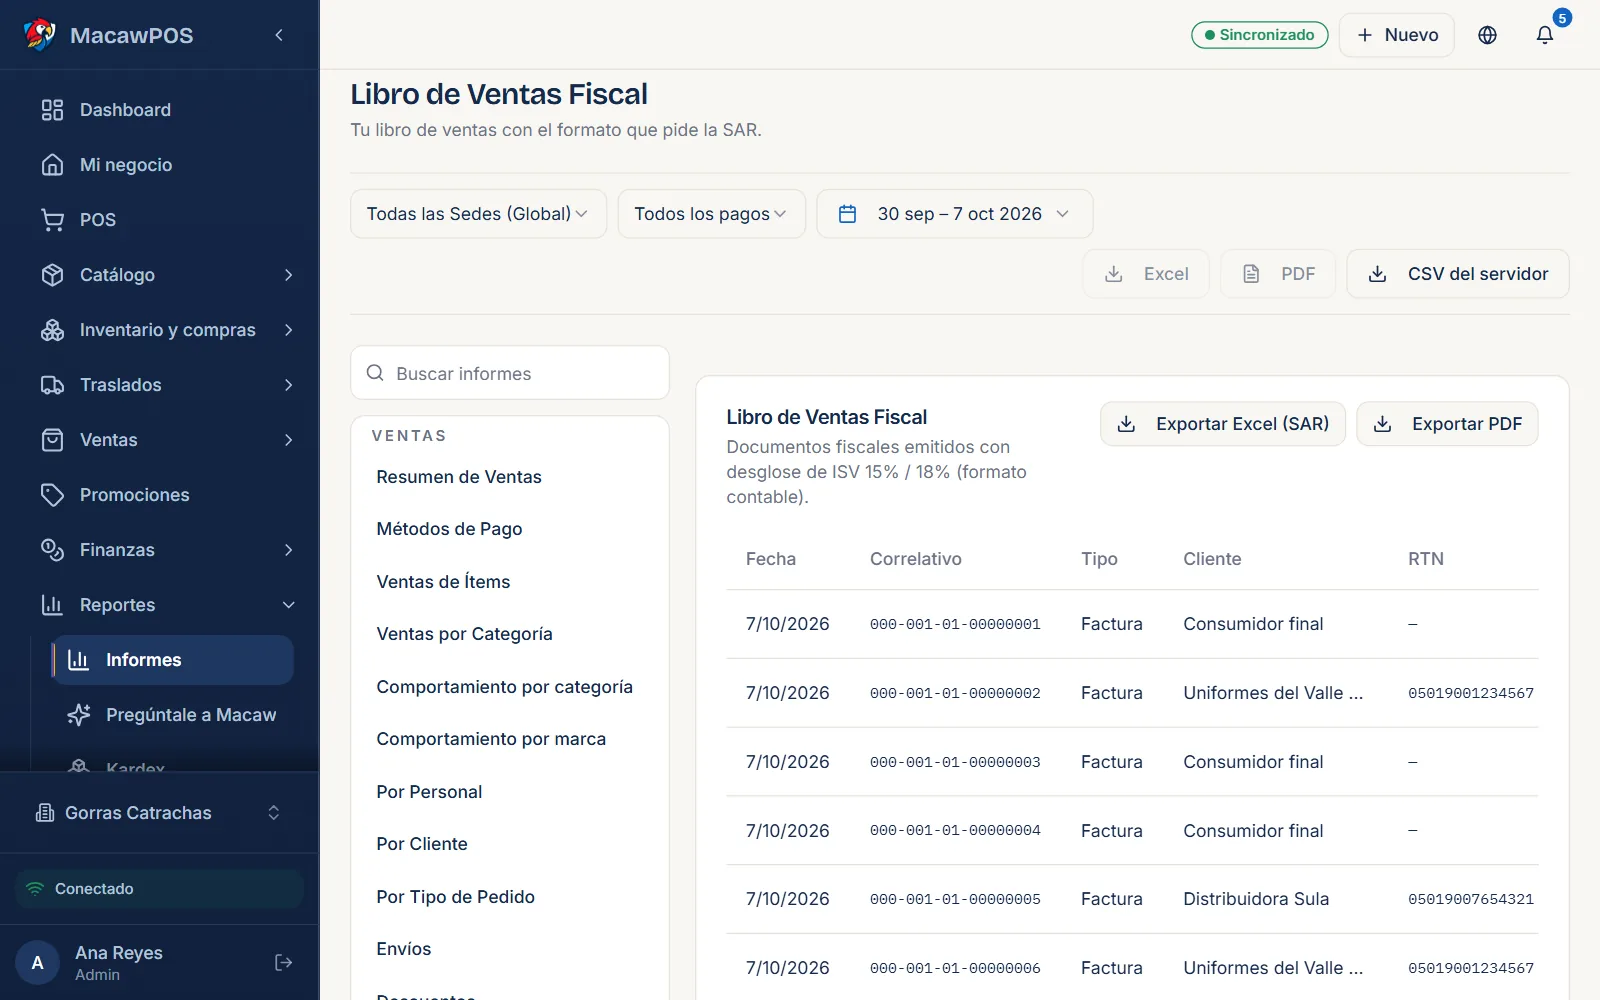Click Exportar Excel (SAR) button

(1223, 424)
